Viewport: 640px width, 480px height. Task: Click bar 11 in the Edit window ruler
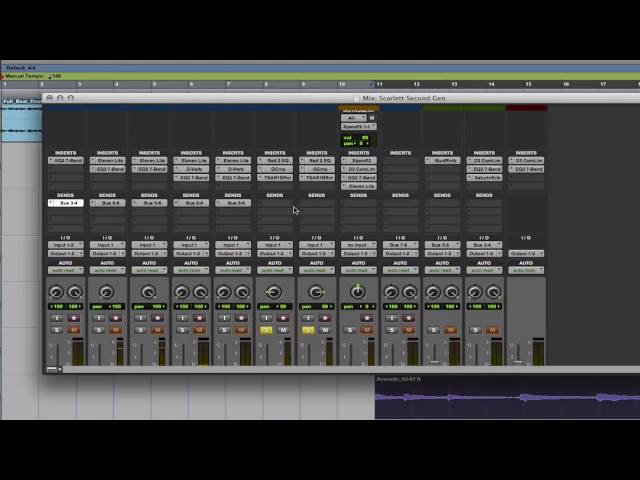pyautogui.click(x=379, y=84)
